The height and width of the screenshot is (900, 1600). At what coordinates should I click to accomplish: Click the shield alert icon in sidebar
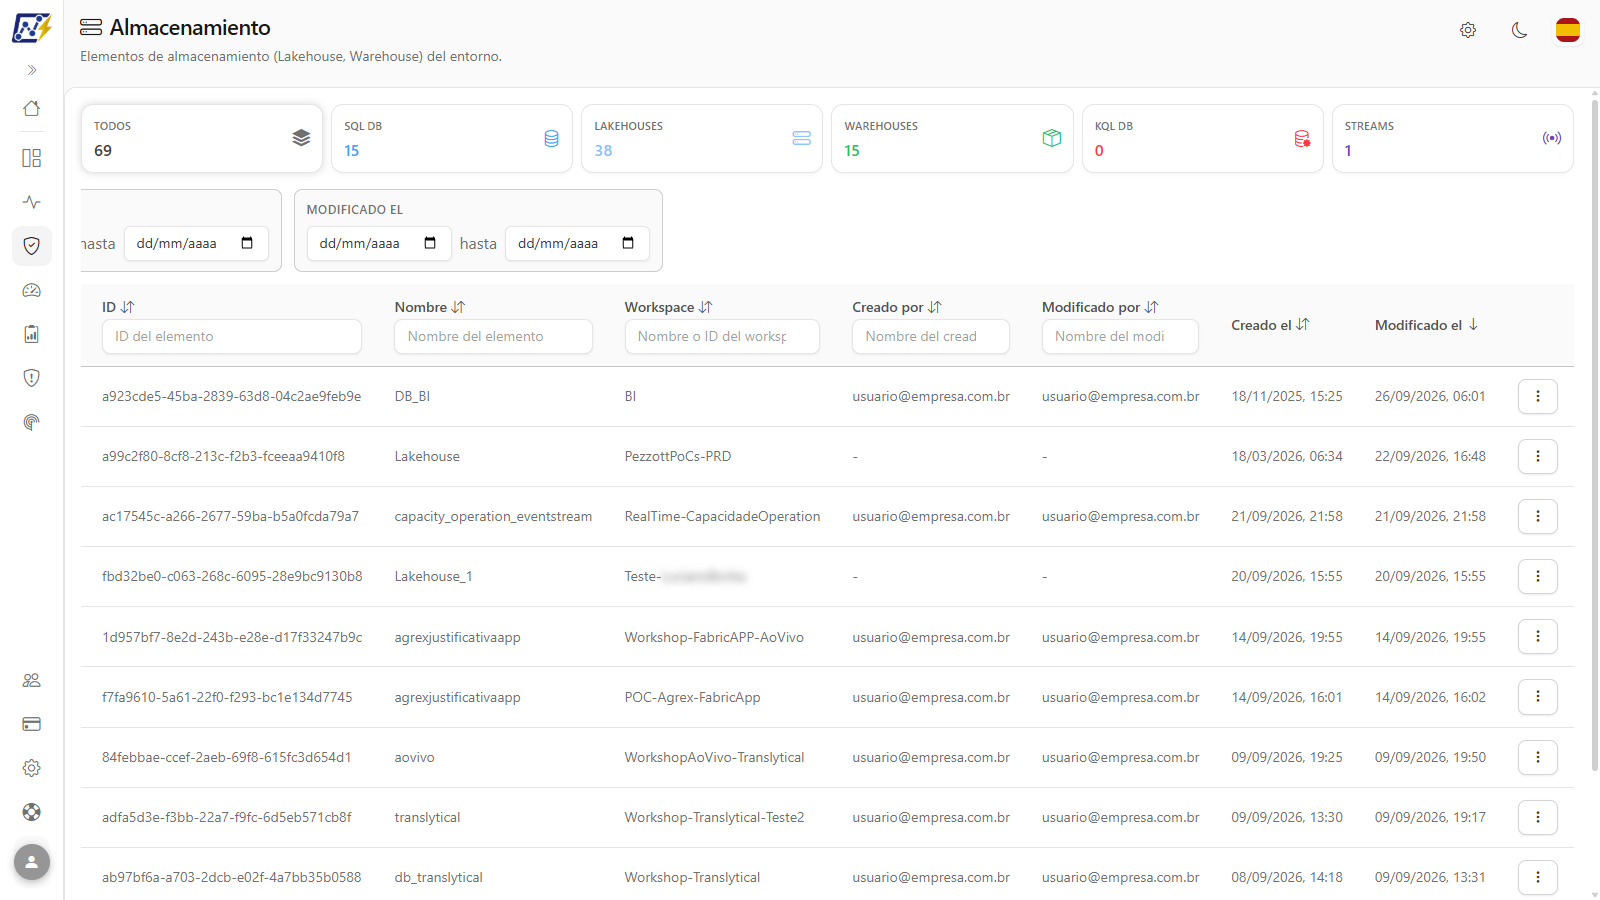pos(32,378)
